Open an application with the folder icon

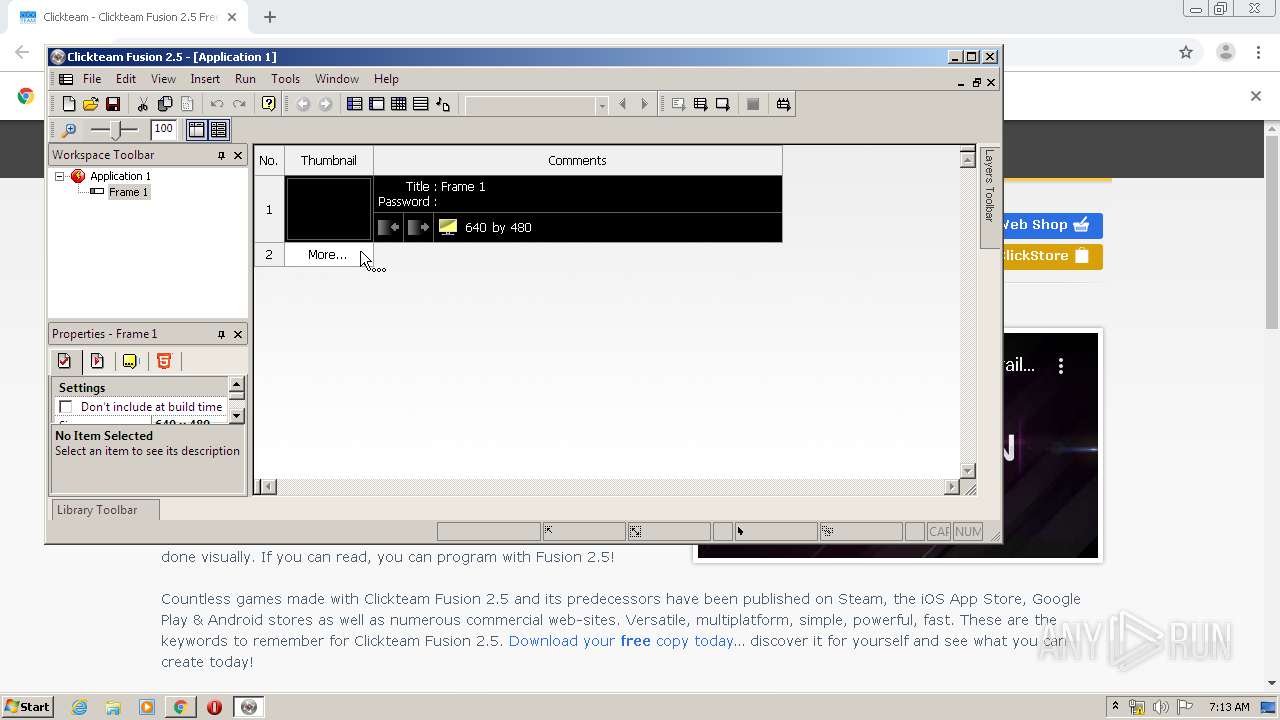click(x=91, y=104)
